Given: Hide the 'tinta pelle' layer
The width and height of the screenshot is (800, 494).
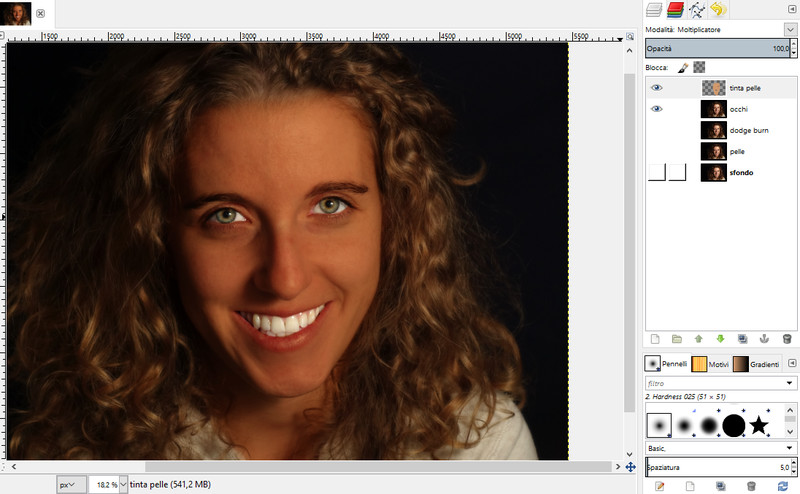Looking at the screenshot, I should [657, 88].
